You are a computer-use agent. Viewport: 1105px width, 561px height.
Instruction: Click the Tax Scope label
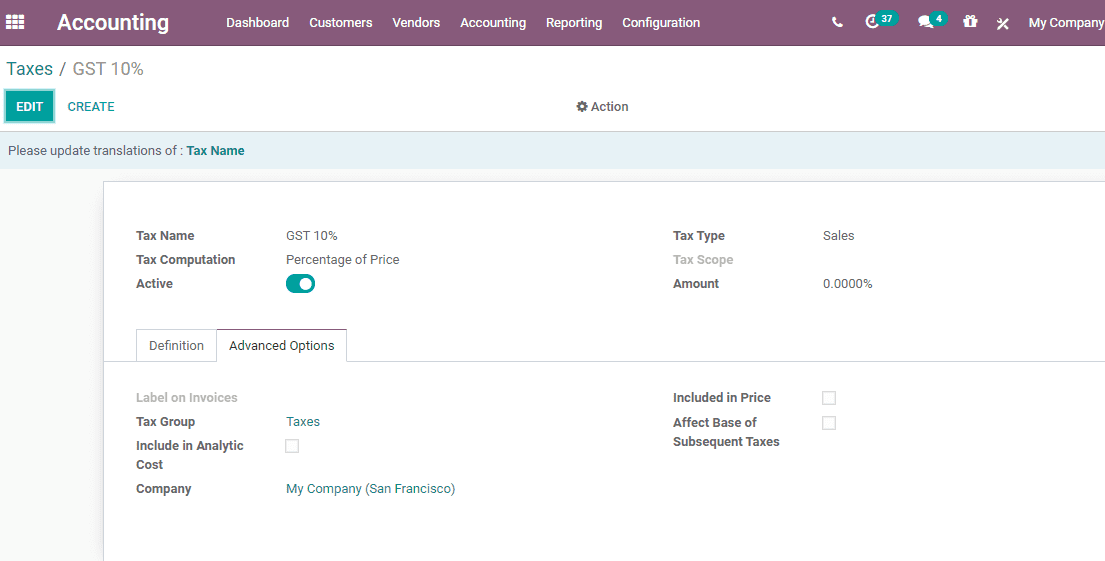tap(703, 259)
